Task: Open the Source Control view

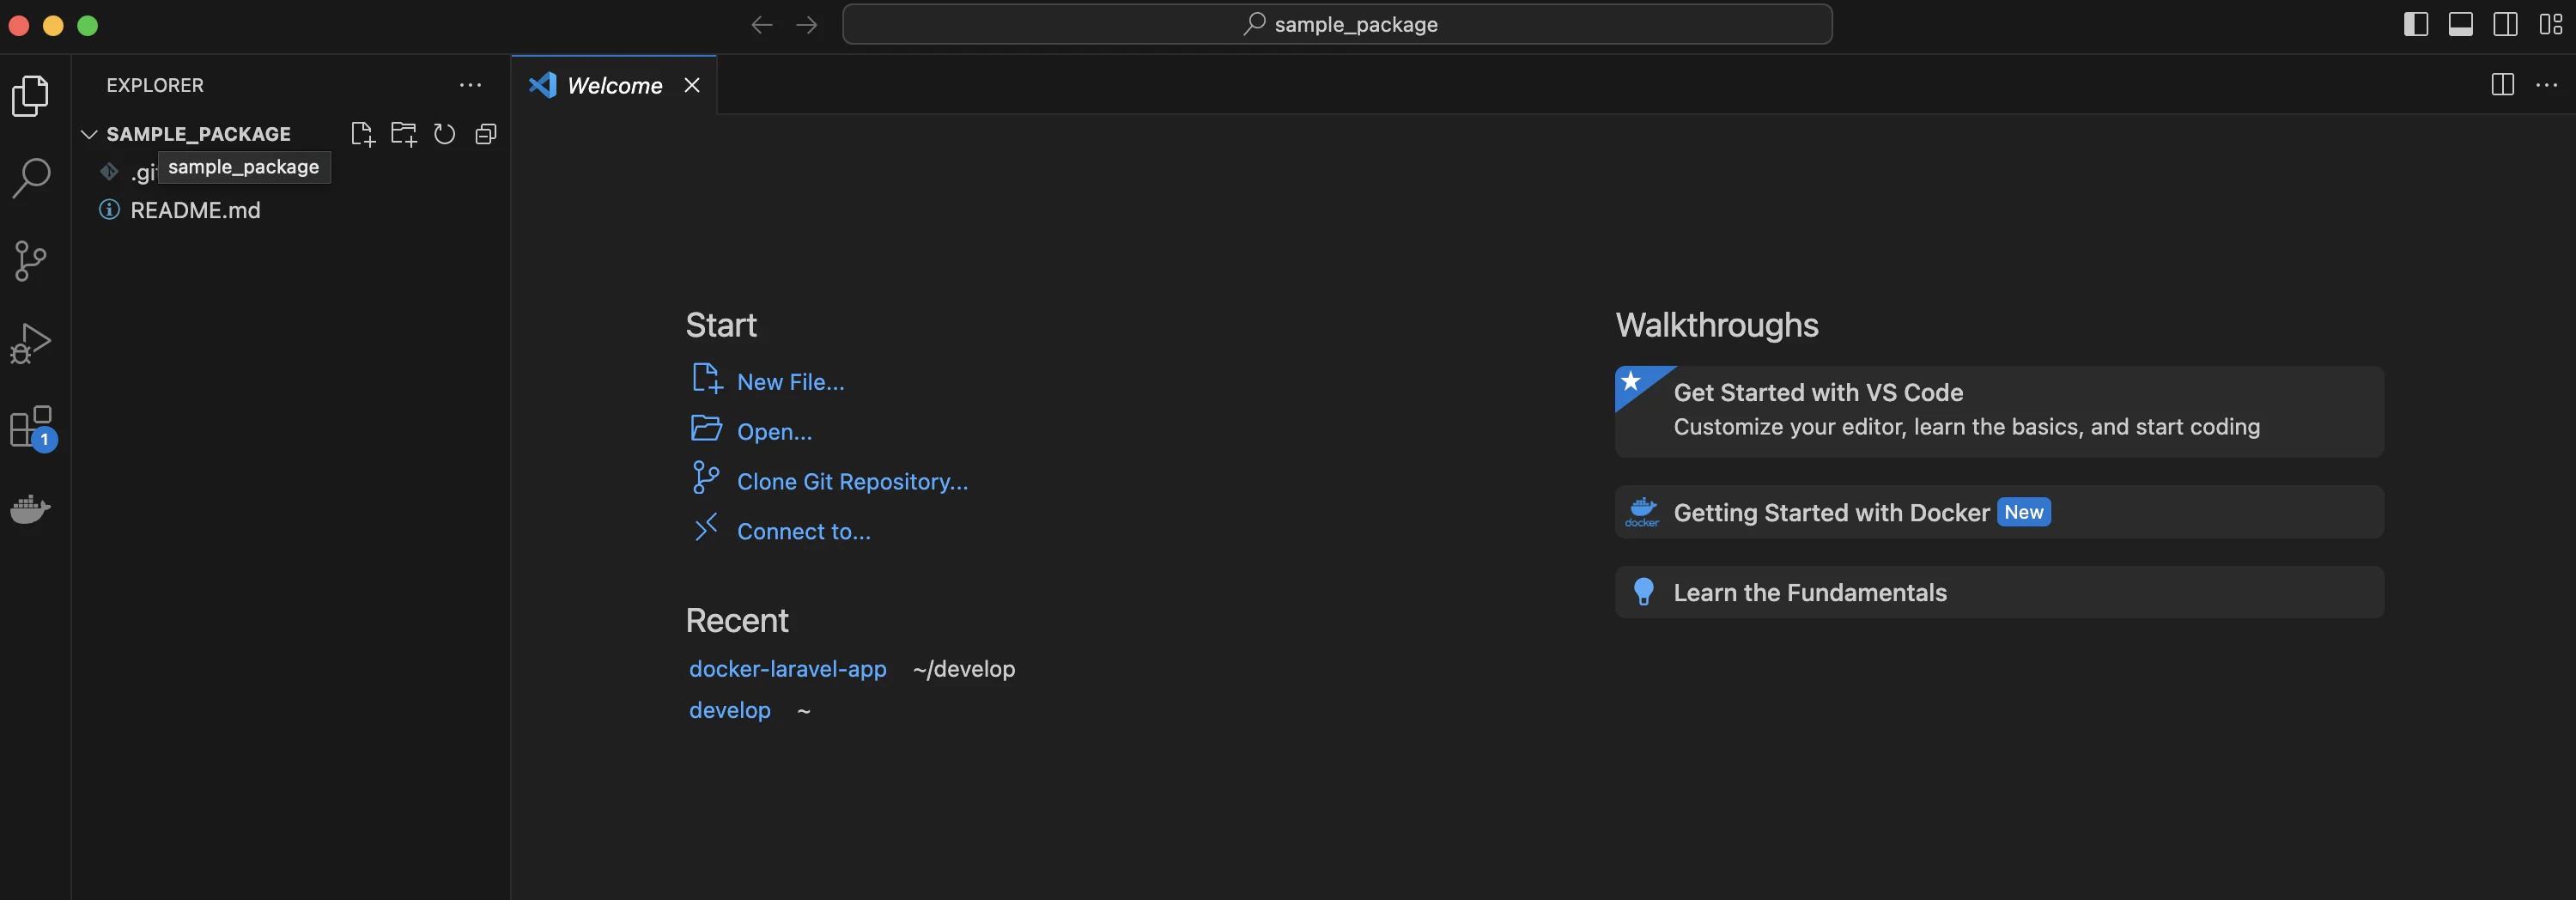Action: pos(30,261)
